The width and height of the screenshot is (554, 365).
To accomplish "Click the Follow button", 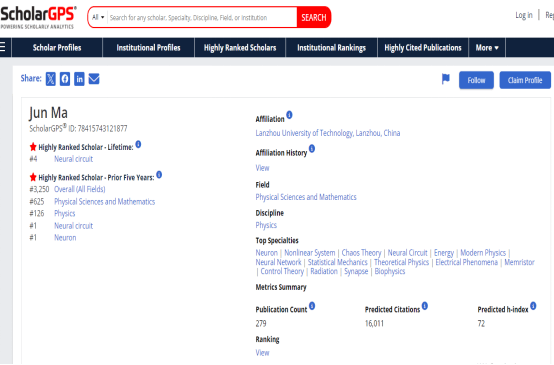I will 476,80.
